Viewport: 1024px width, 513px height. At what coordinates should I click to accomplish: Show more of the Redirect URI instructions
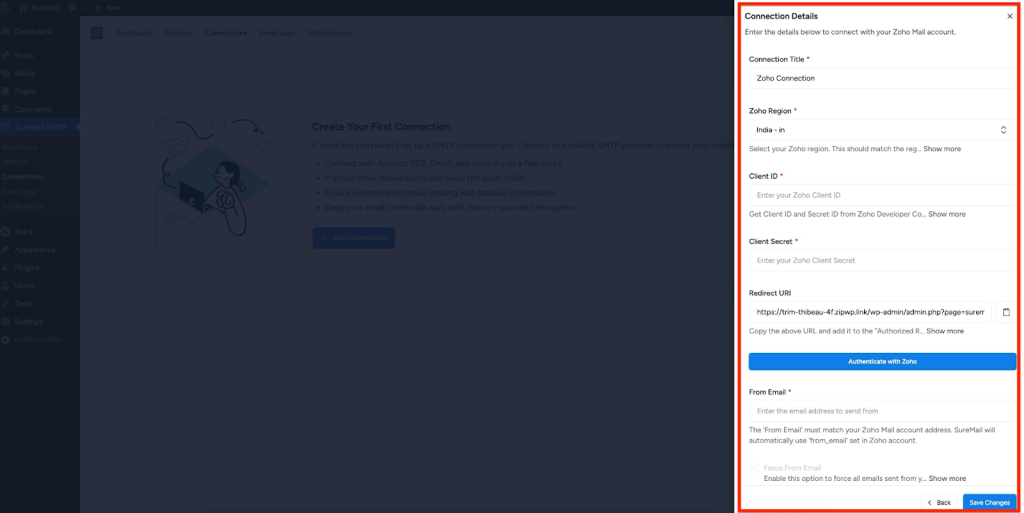(x=944, y=331)
